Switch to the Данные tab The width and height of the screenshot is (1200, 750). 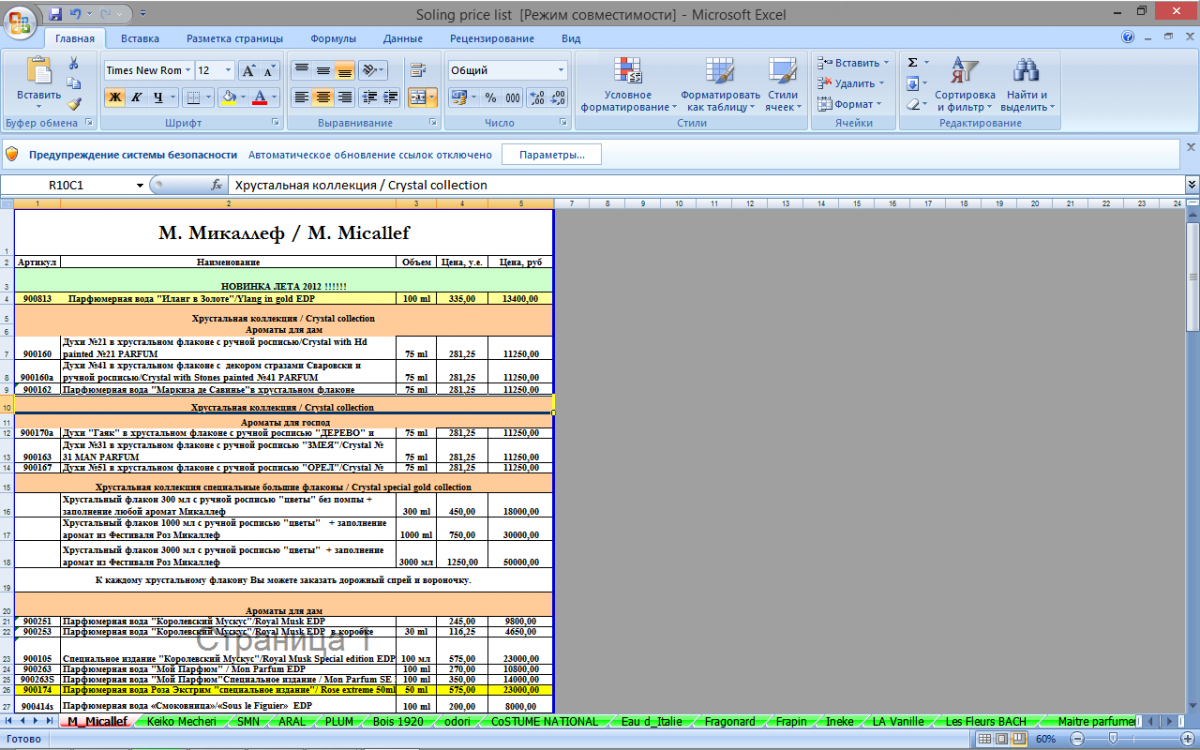pos(402,39)
